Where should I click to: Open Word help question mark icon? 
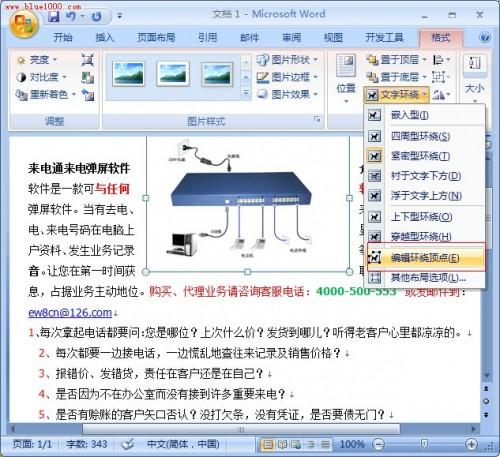(485, 37)
